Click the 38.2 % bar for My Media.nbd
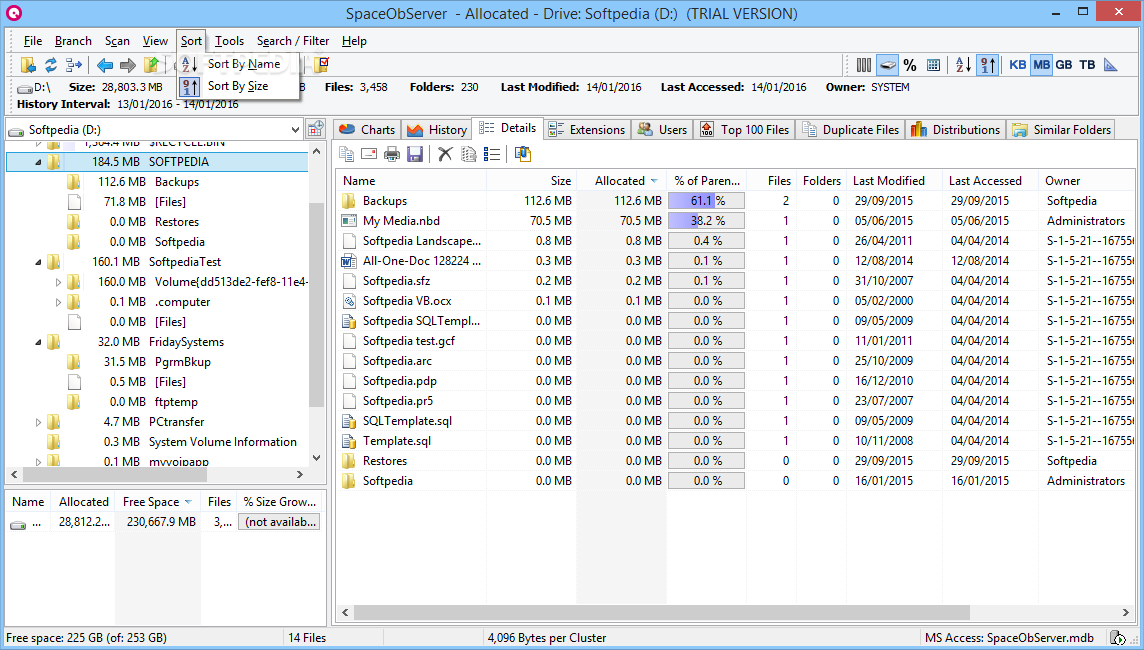The image size is (1144, 650). [706, 221]
